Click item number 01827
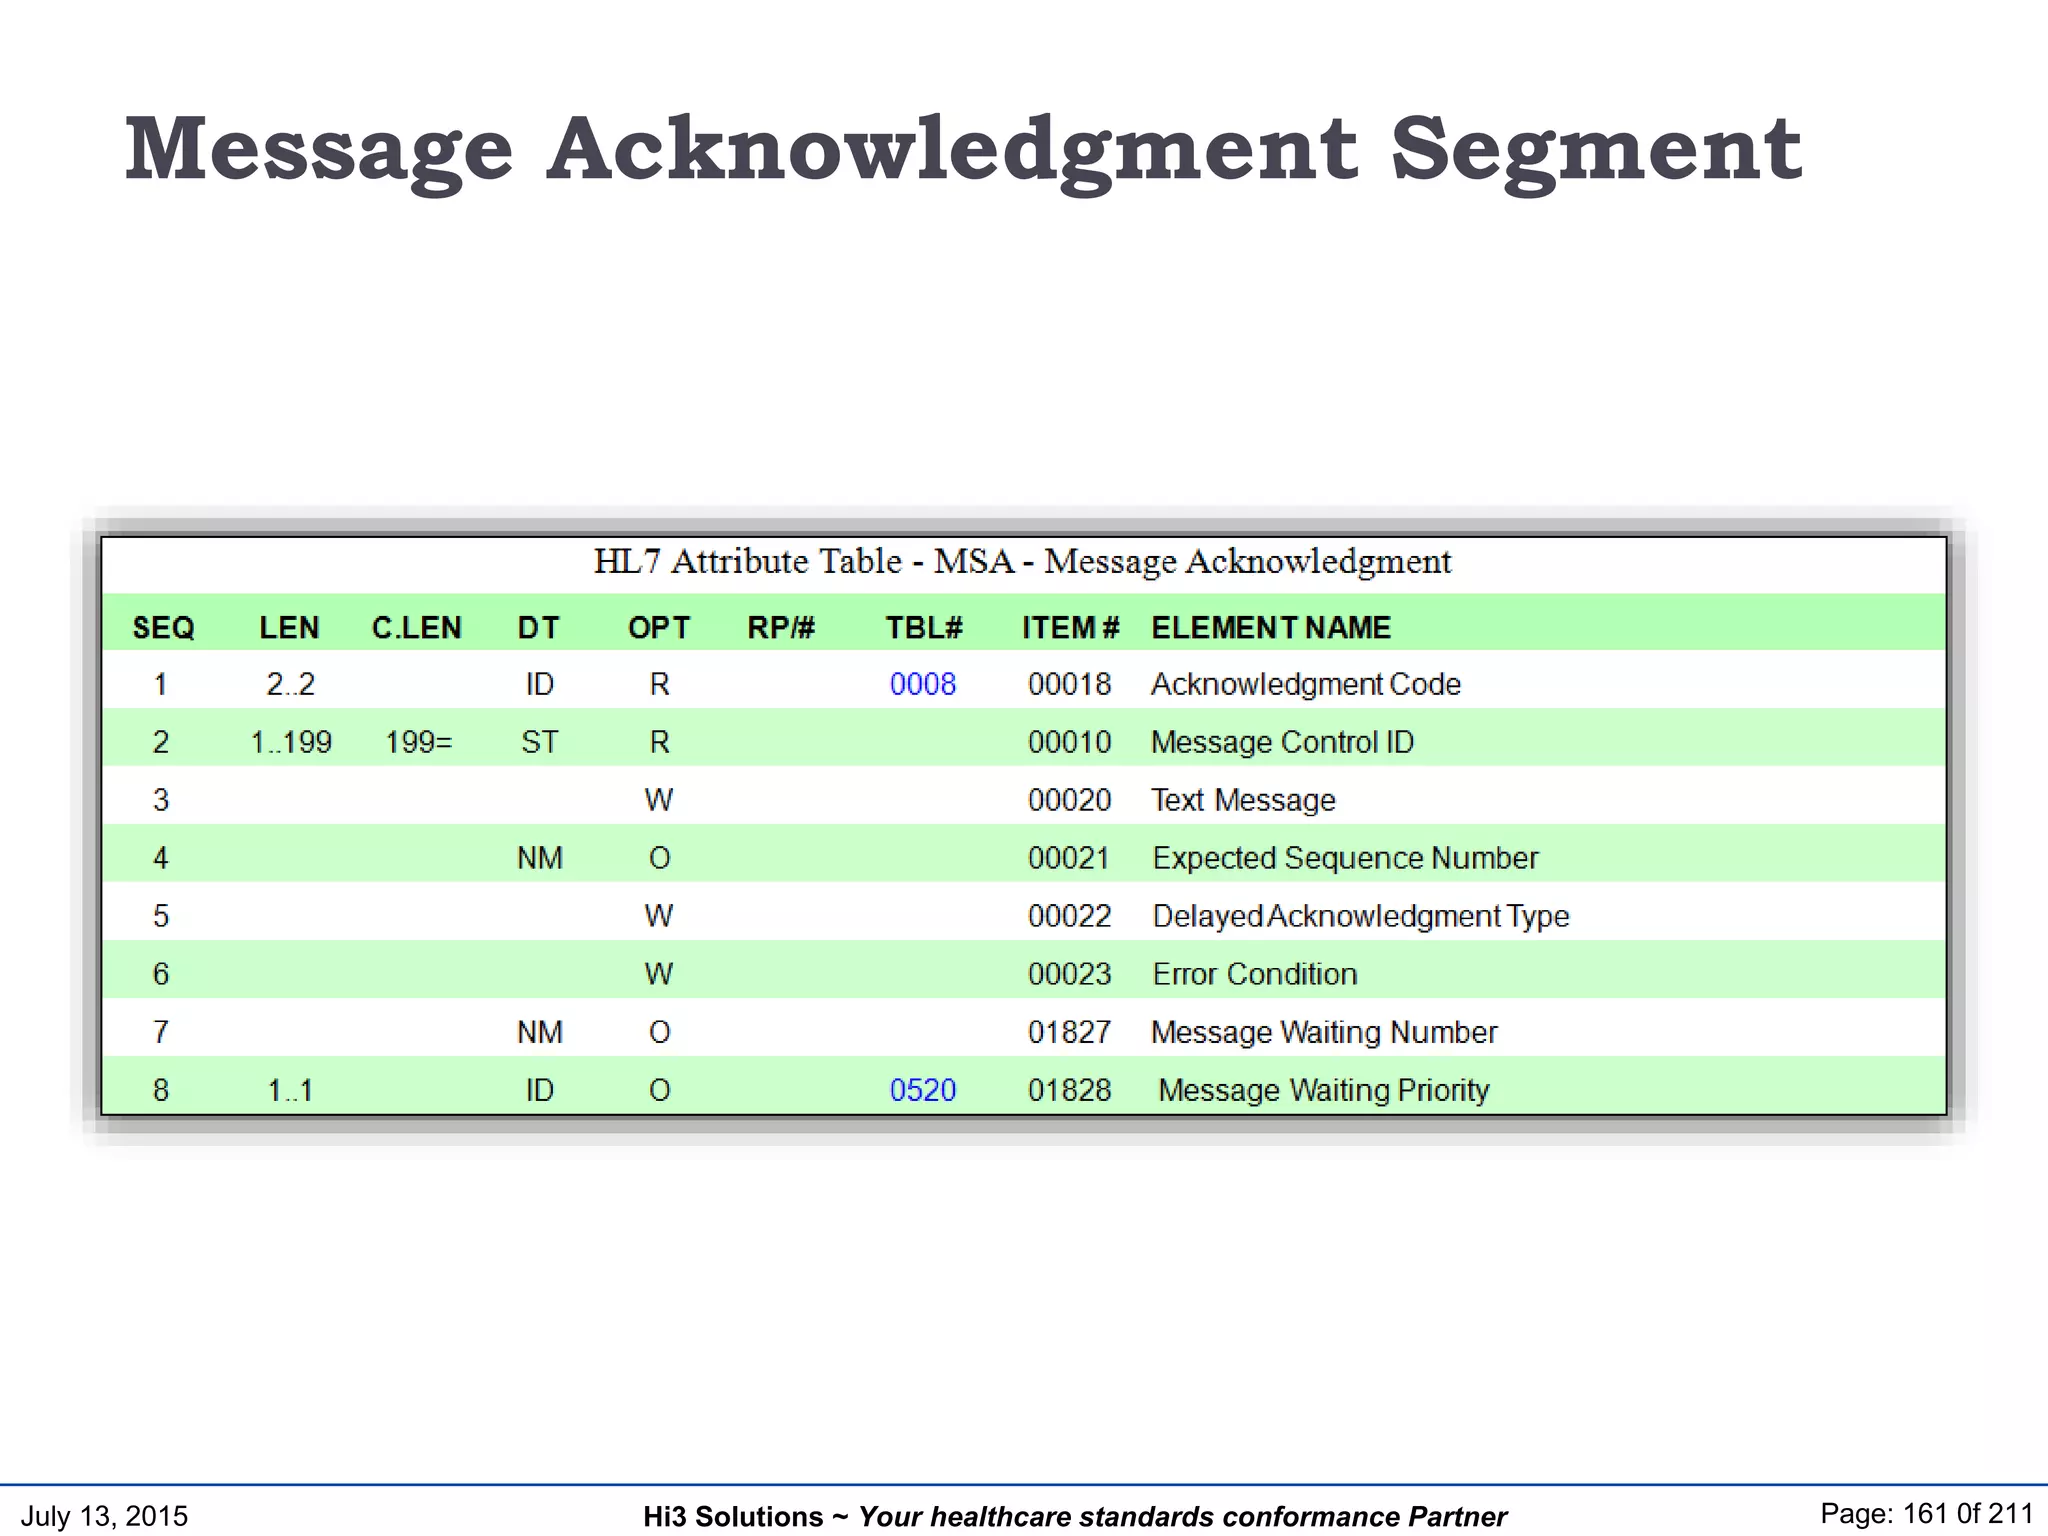Image resolution: width=2048 pixels, height=1536 pixels. (1069, 1032)
